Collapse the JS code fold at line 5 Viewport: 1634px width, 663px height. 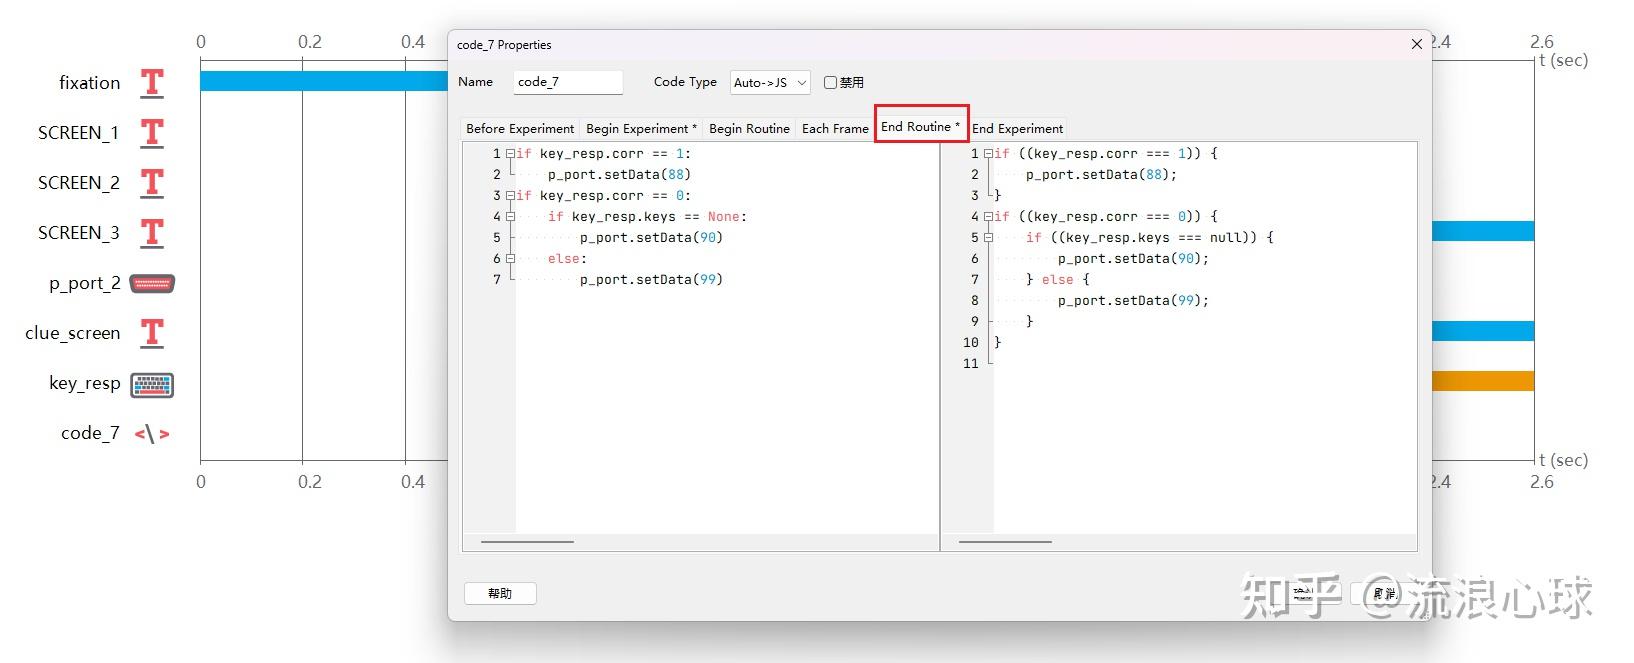coord(988,238)
